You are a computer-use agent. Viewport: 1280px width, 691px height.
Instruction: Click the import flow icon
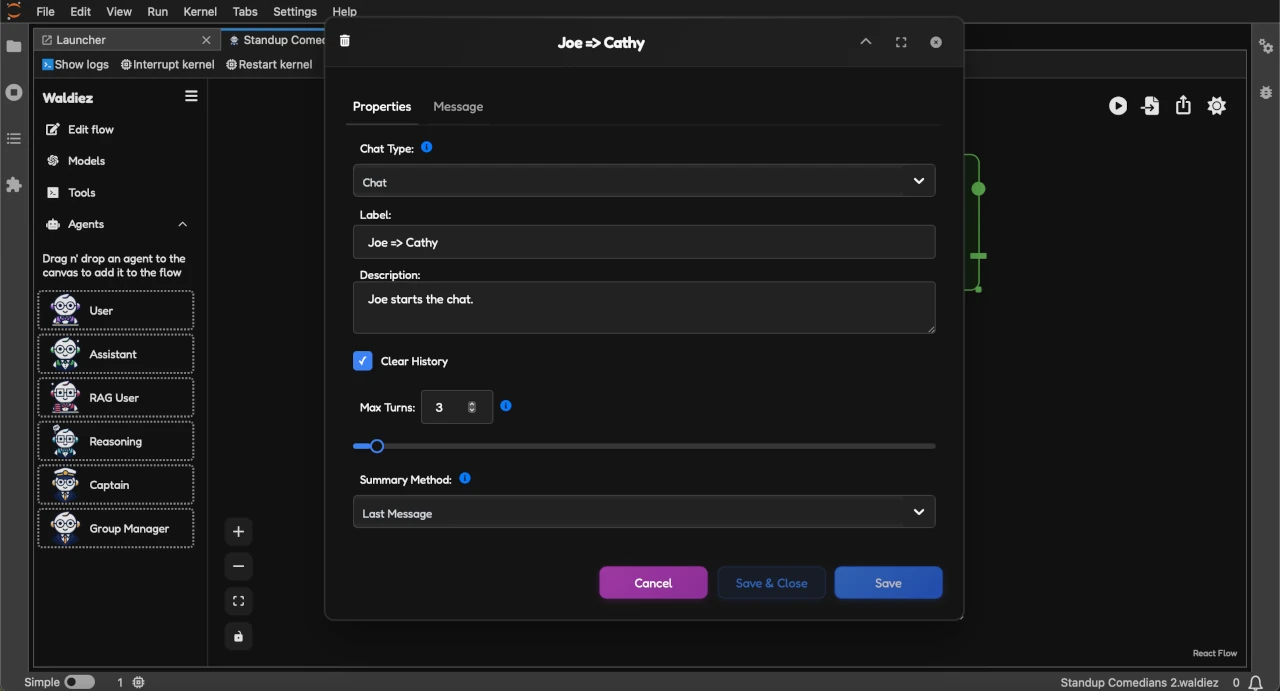pos(1151,106)
